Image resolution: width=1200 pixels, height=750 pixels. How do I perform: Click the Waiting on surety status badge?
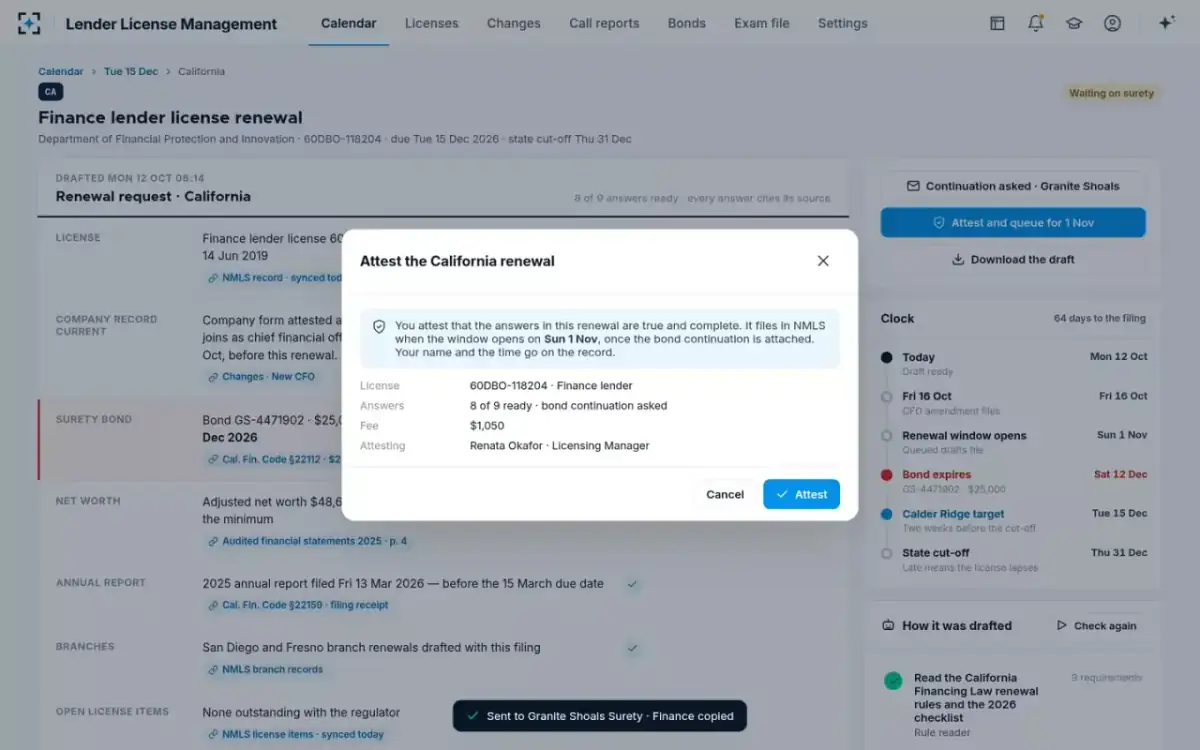(1111, 93)
